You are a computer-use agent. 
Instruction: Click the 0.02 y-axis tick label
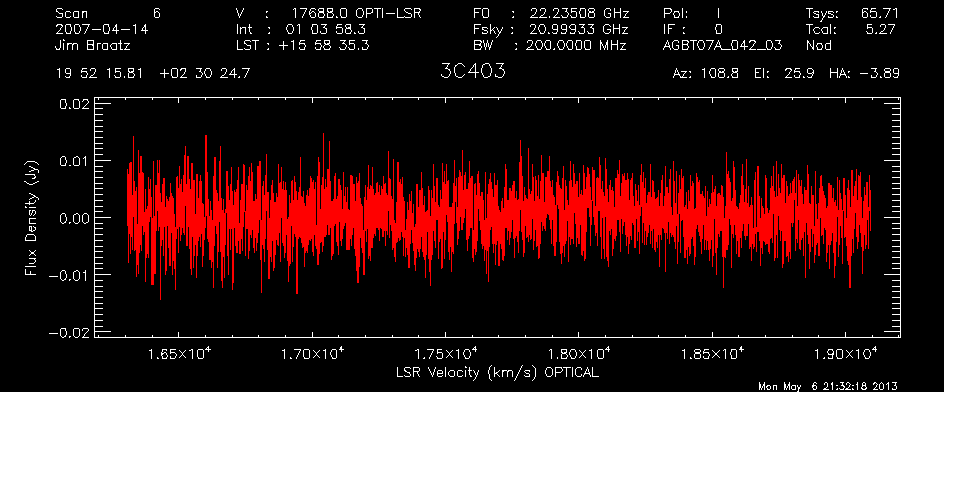75,104
